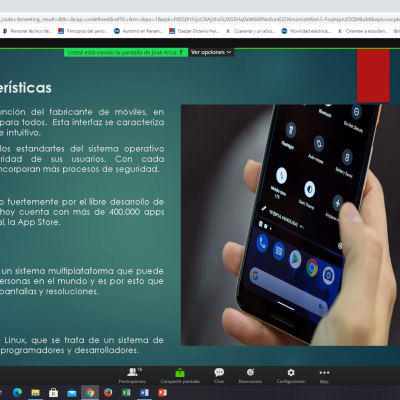Viewport: 400px width, 400px height.
Task: Click the 'la App Store.' text line
Action: [x=34, y=222]
